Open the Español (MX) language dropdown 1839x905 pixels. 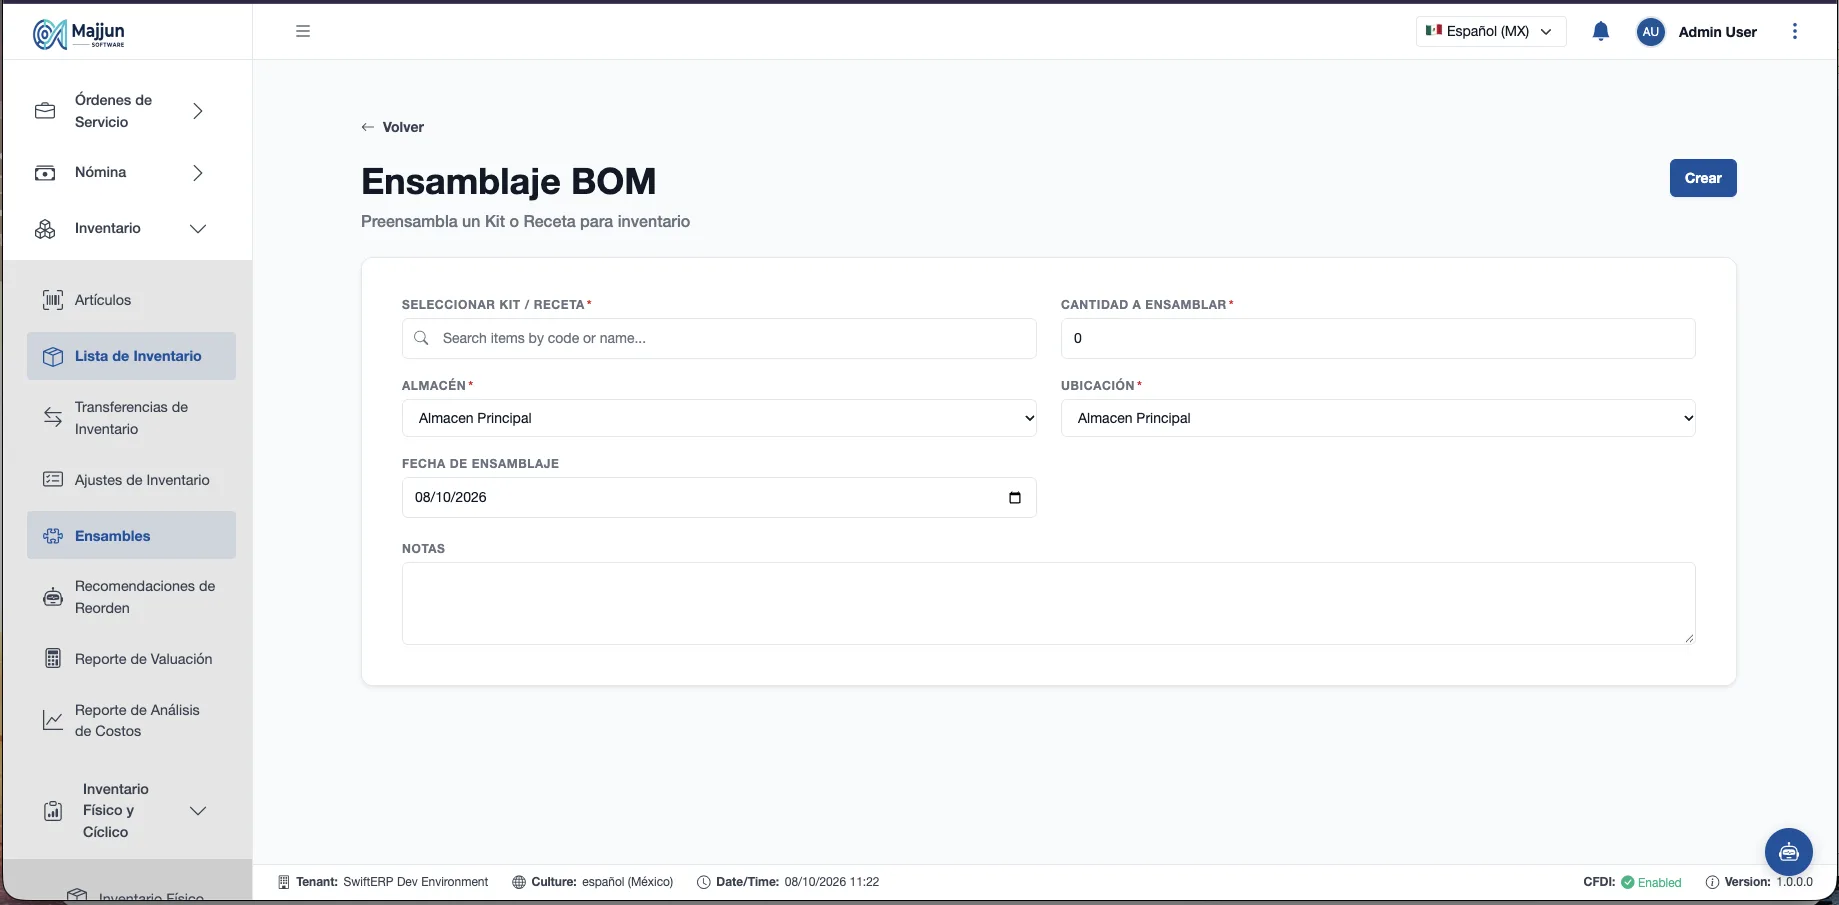coord(1490,31)
